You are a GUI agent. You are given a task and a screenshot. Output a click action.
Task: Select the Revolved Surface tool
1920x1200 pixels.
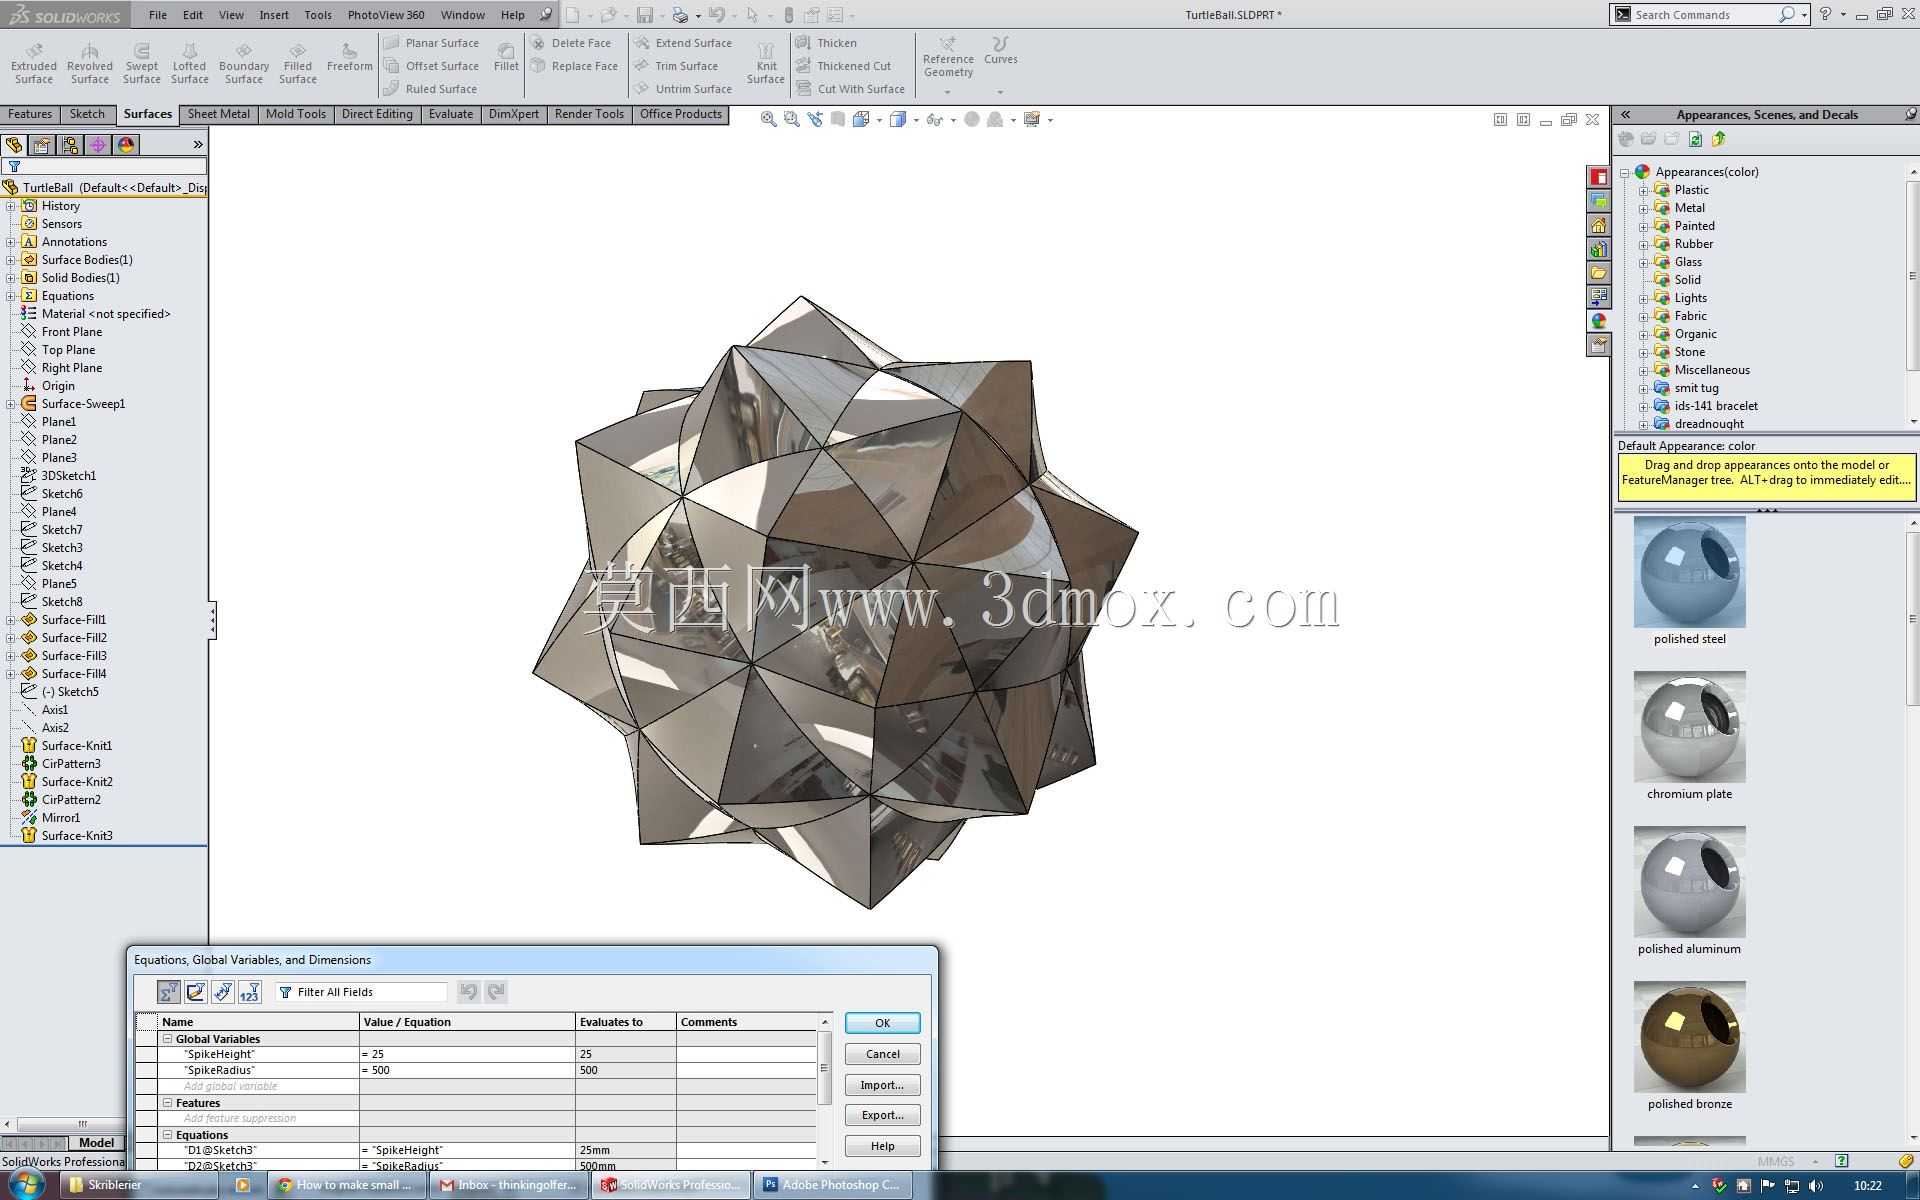point(90,63)
